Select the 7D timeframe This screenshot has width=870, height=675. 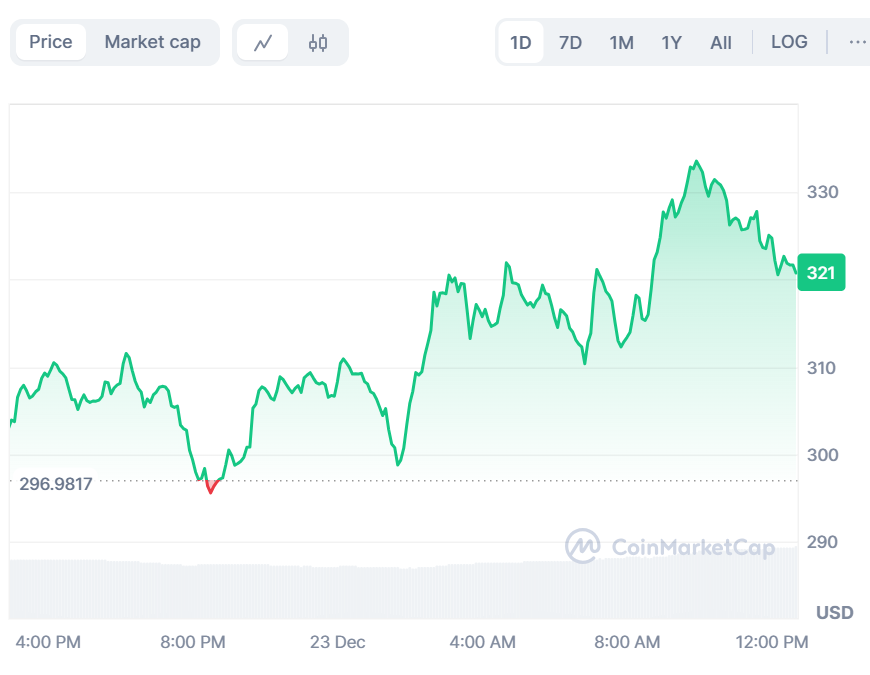tap(570, 42)
